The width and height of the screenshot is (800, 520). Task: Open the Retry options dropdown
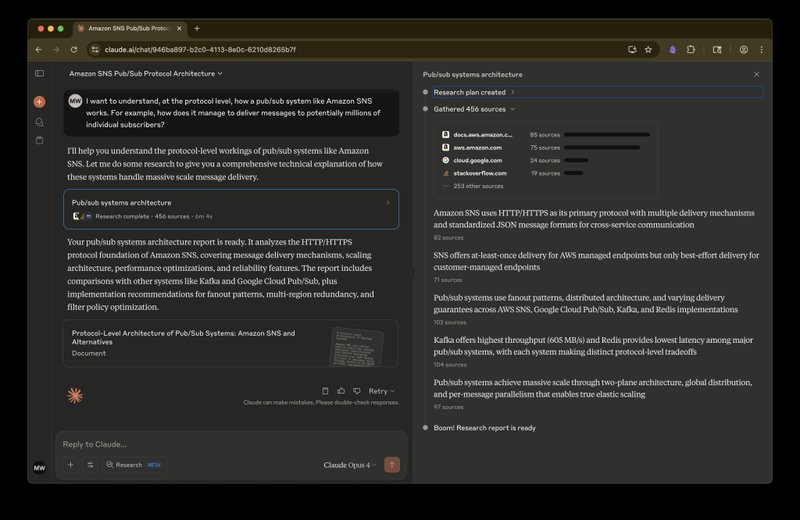click(381, 391)
